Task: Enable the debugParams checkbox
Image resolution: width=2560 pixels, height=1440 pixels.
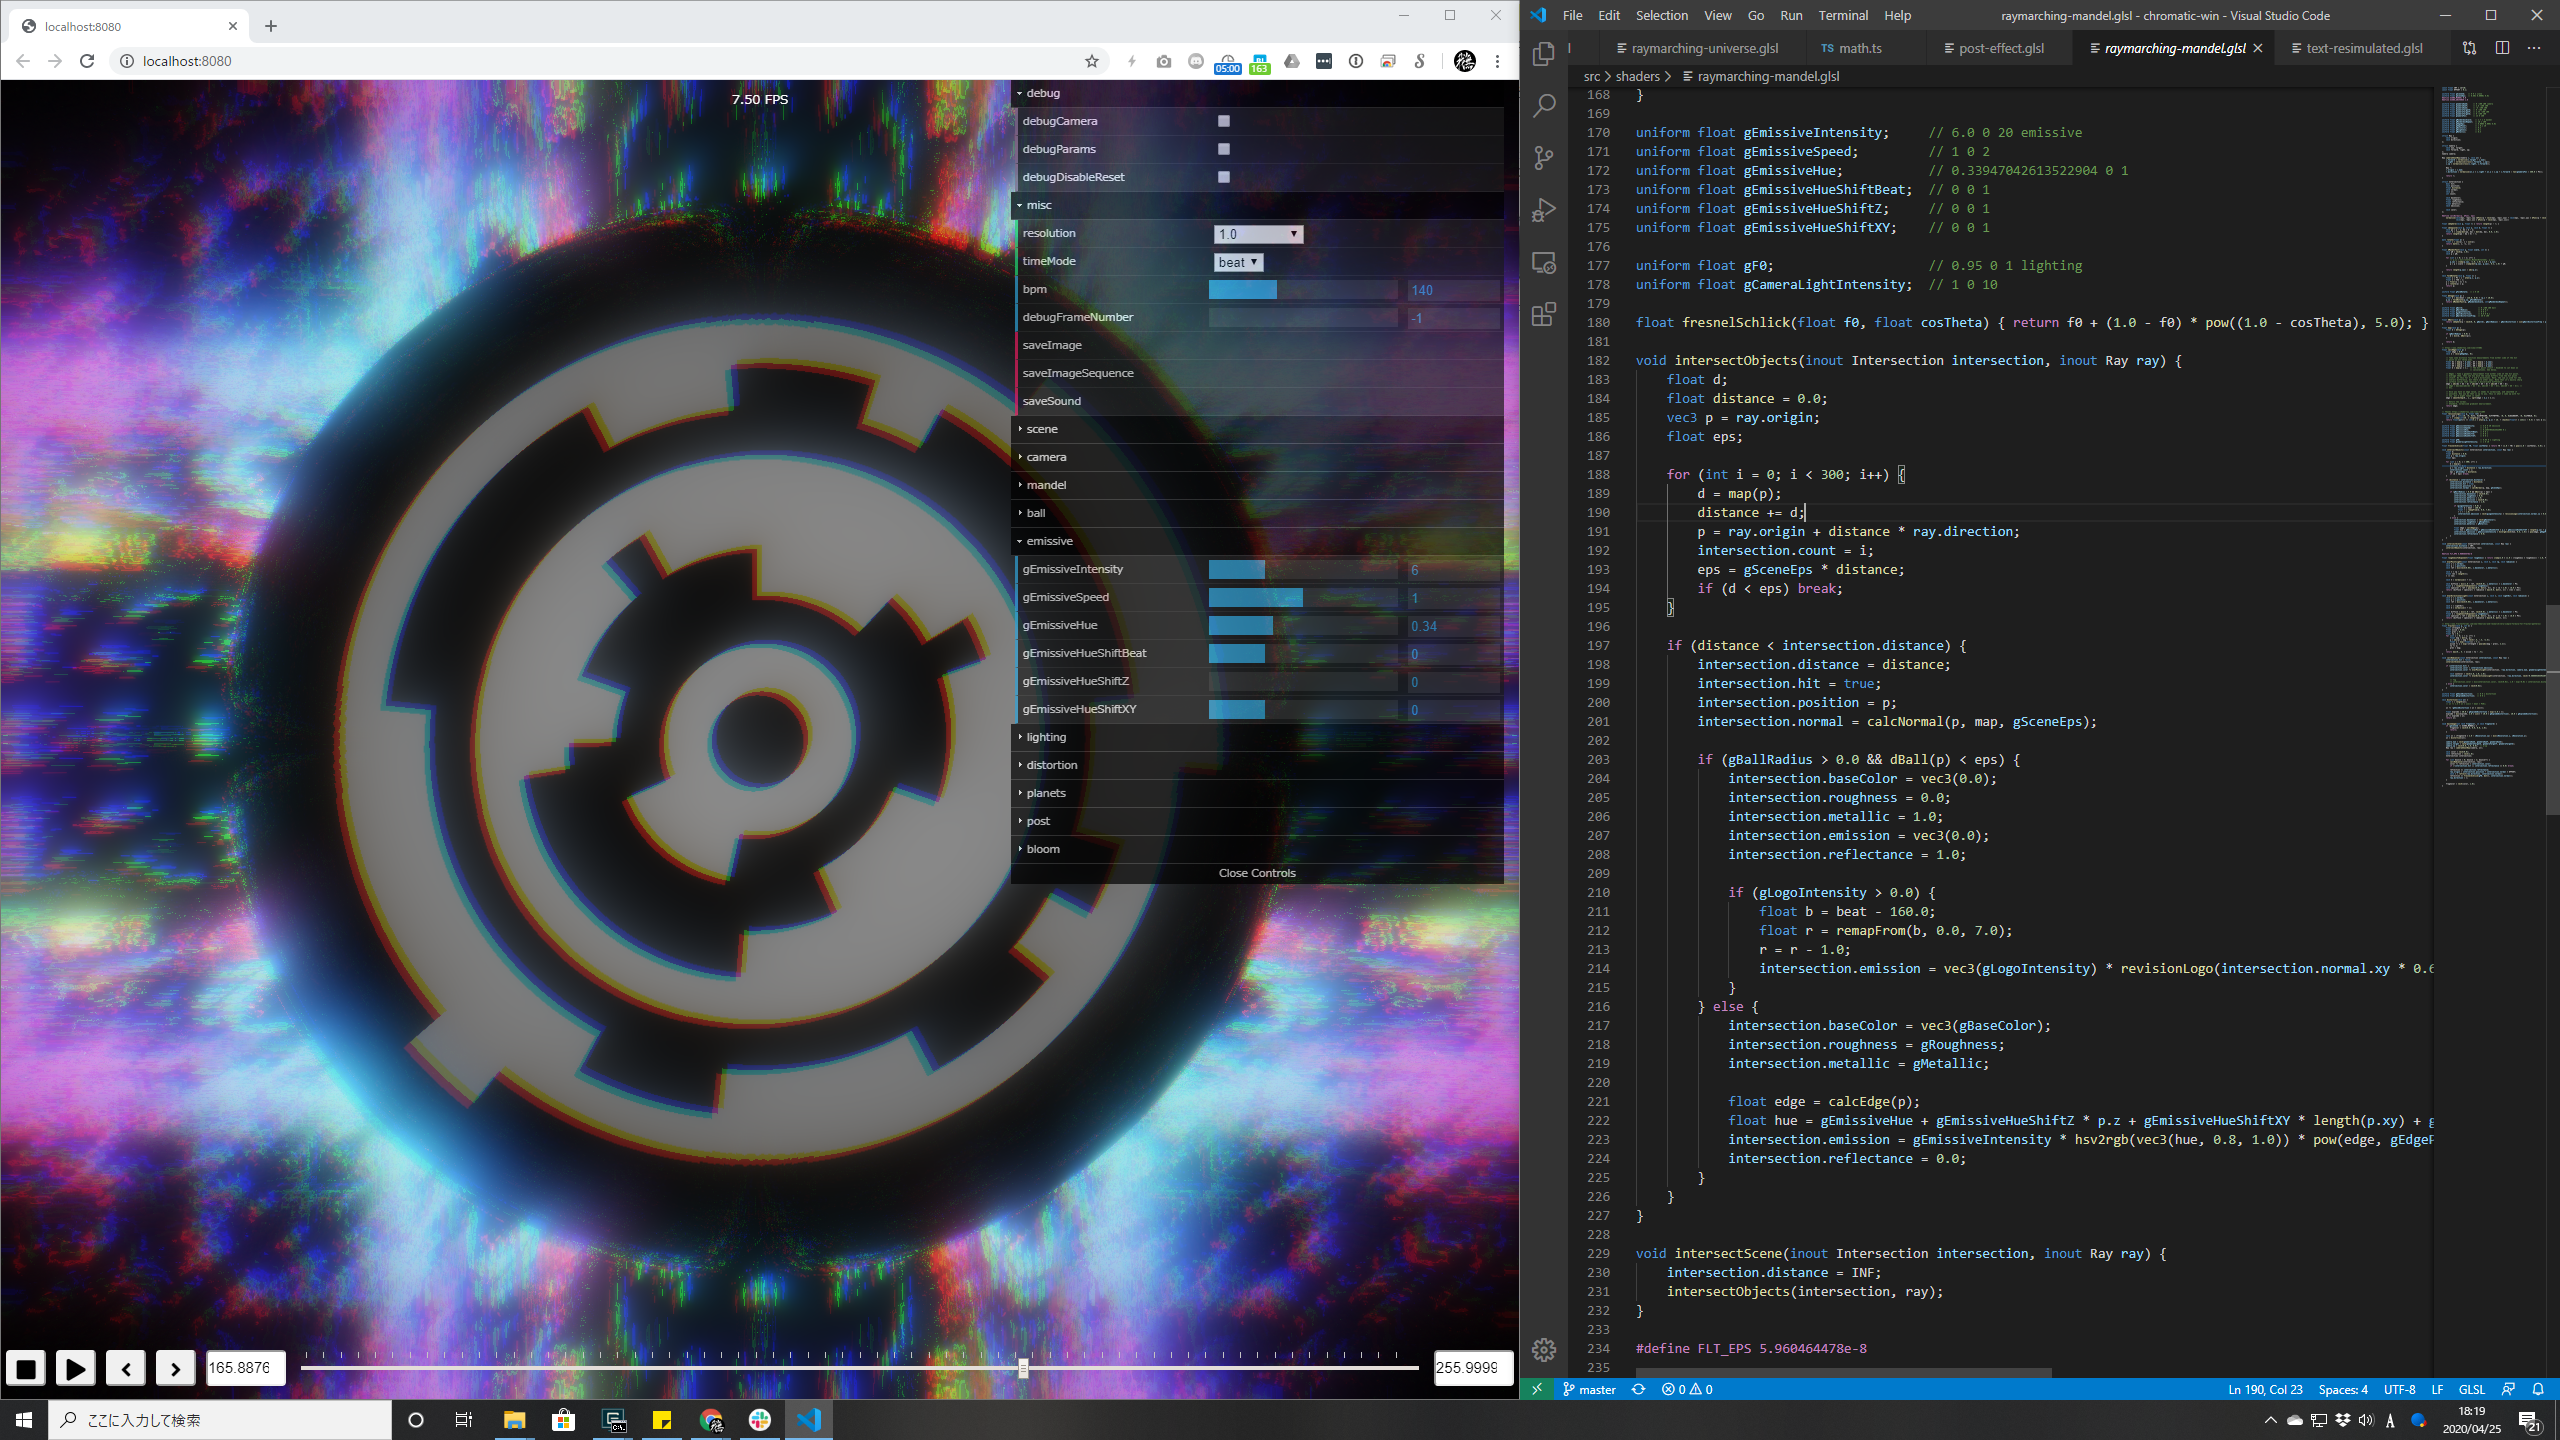Action: [x=1223, y=149]
